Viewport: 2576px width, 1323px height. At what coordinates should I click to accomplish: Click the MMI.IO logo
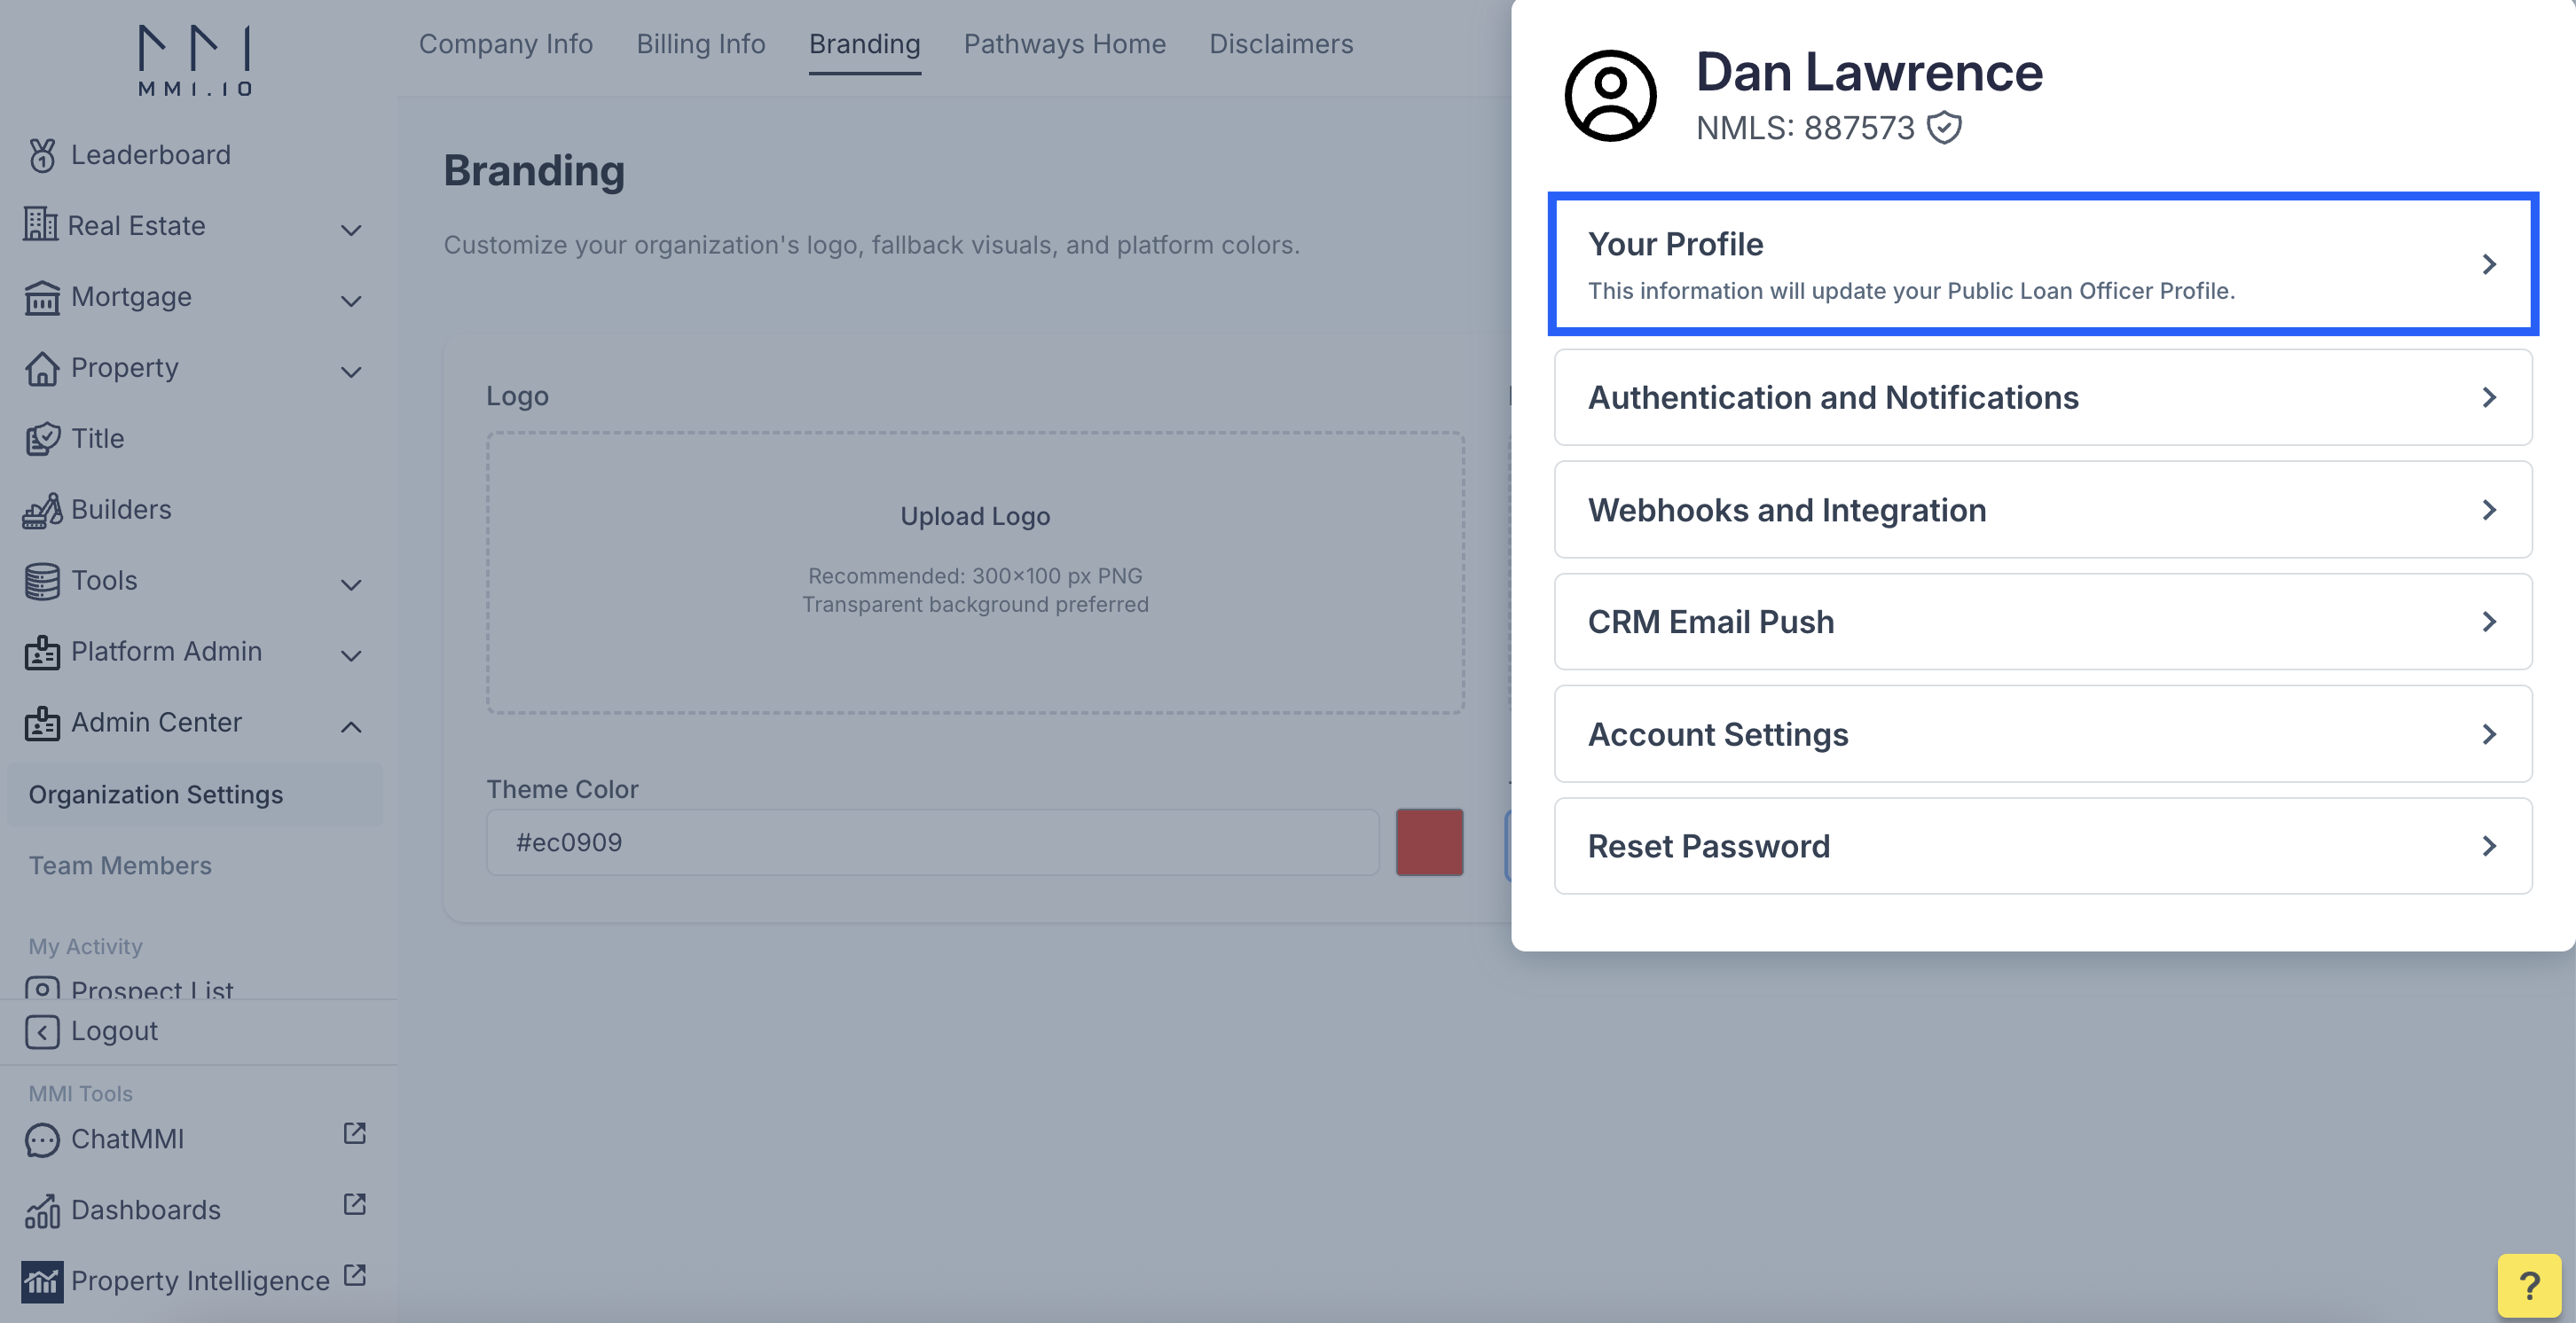pyautogui.click(x=195, y=61)
